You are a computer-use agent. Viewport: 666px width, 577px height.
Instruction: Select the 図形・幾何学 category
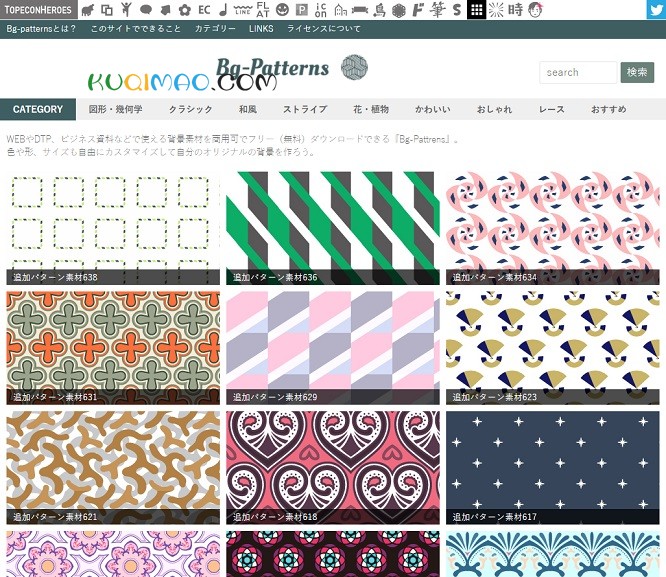coord(116,109)
